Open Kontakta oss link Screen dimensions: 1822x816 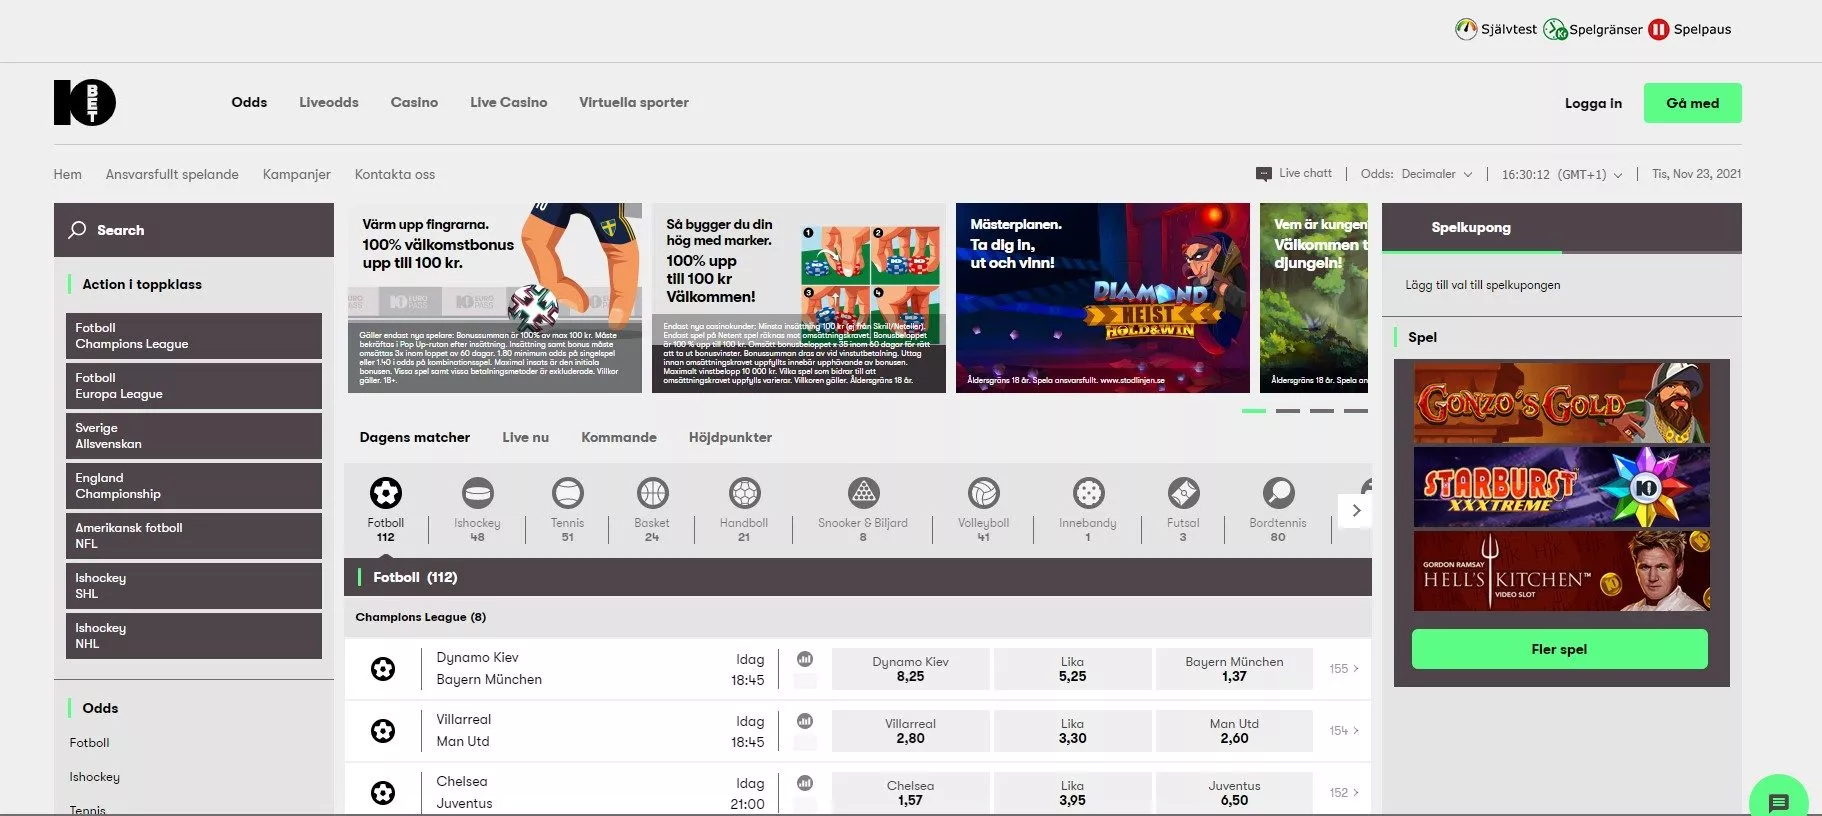click(395, 174)
